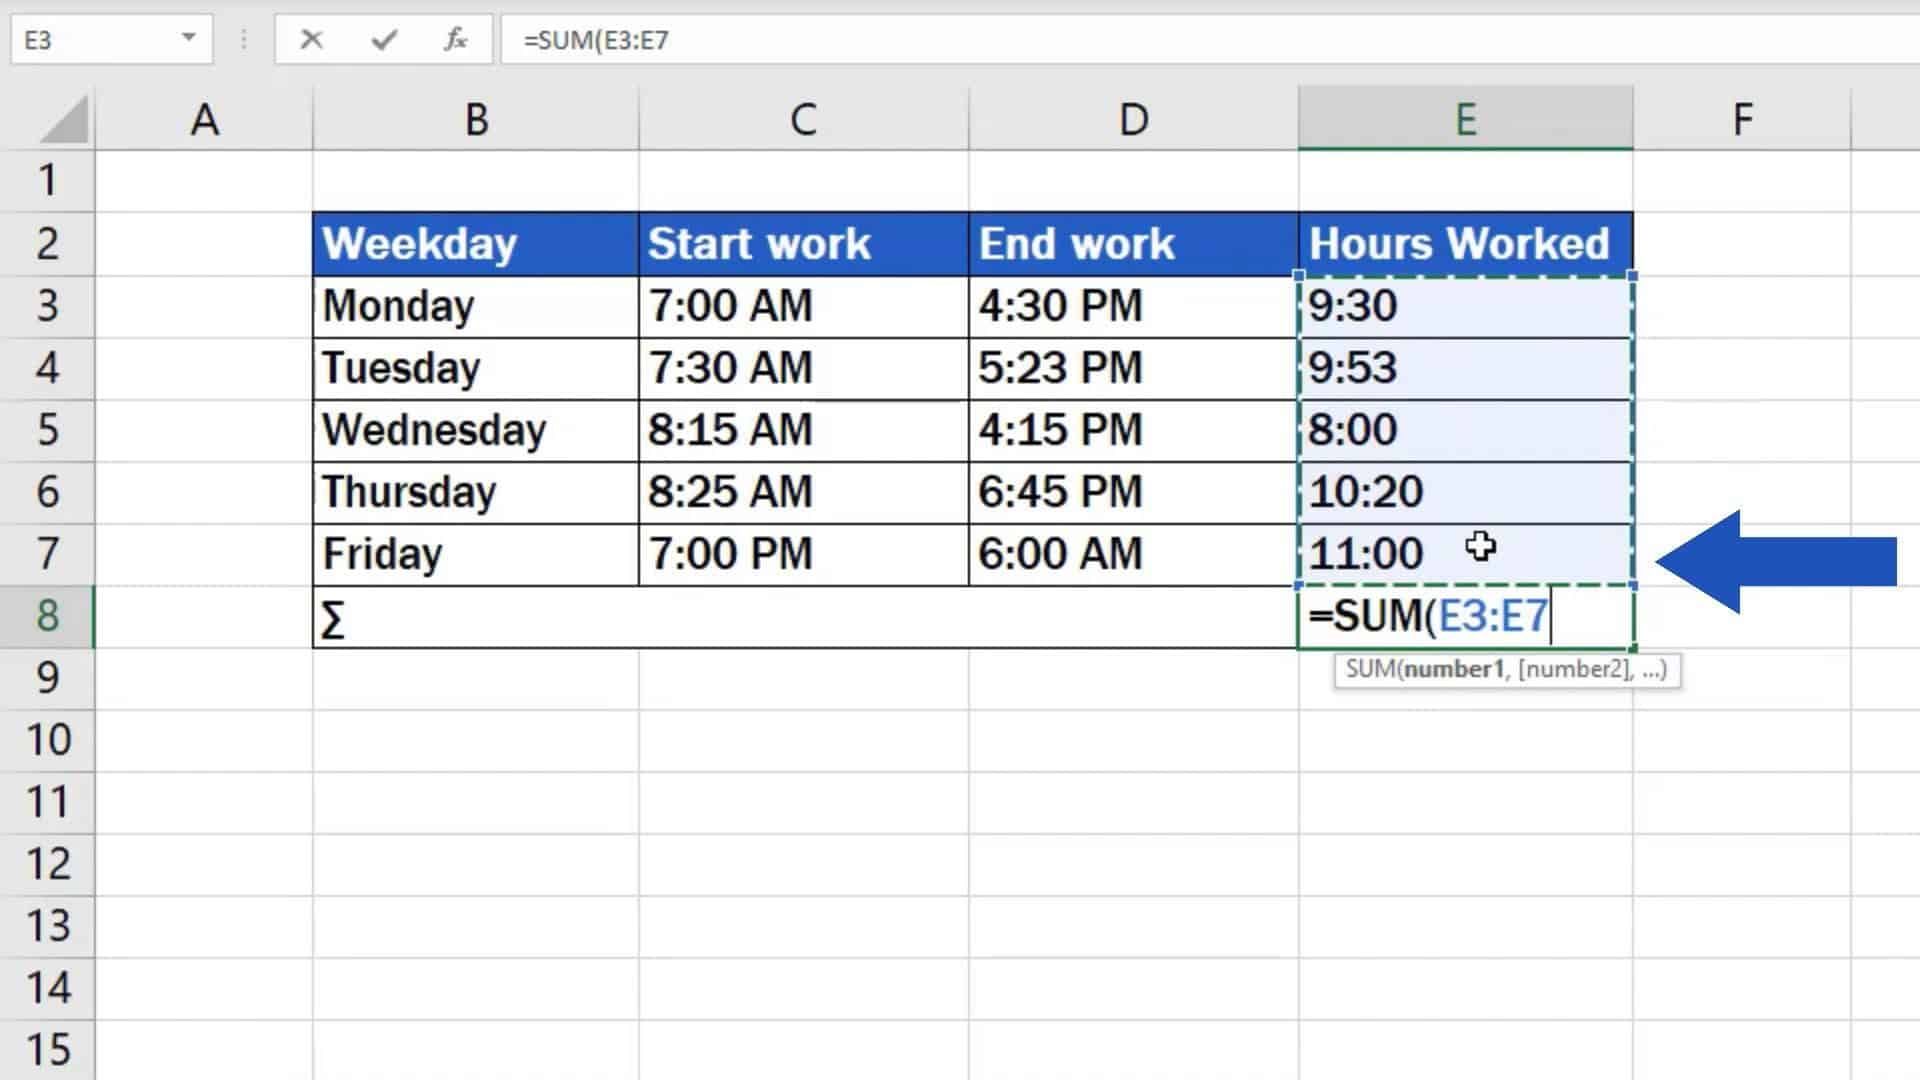Cancel formula entry using the X icon

[x=311, y=40]
